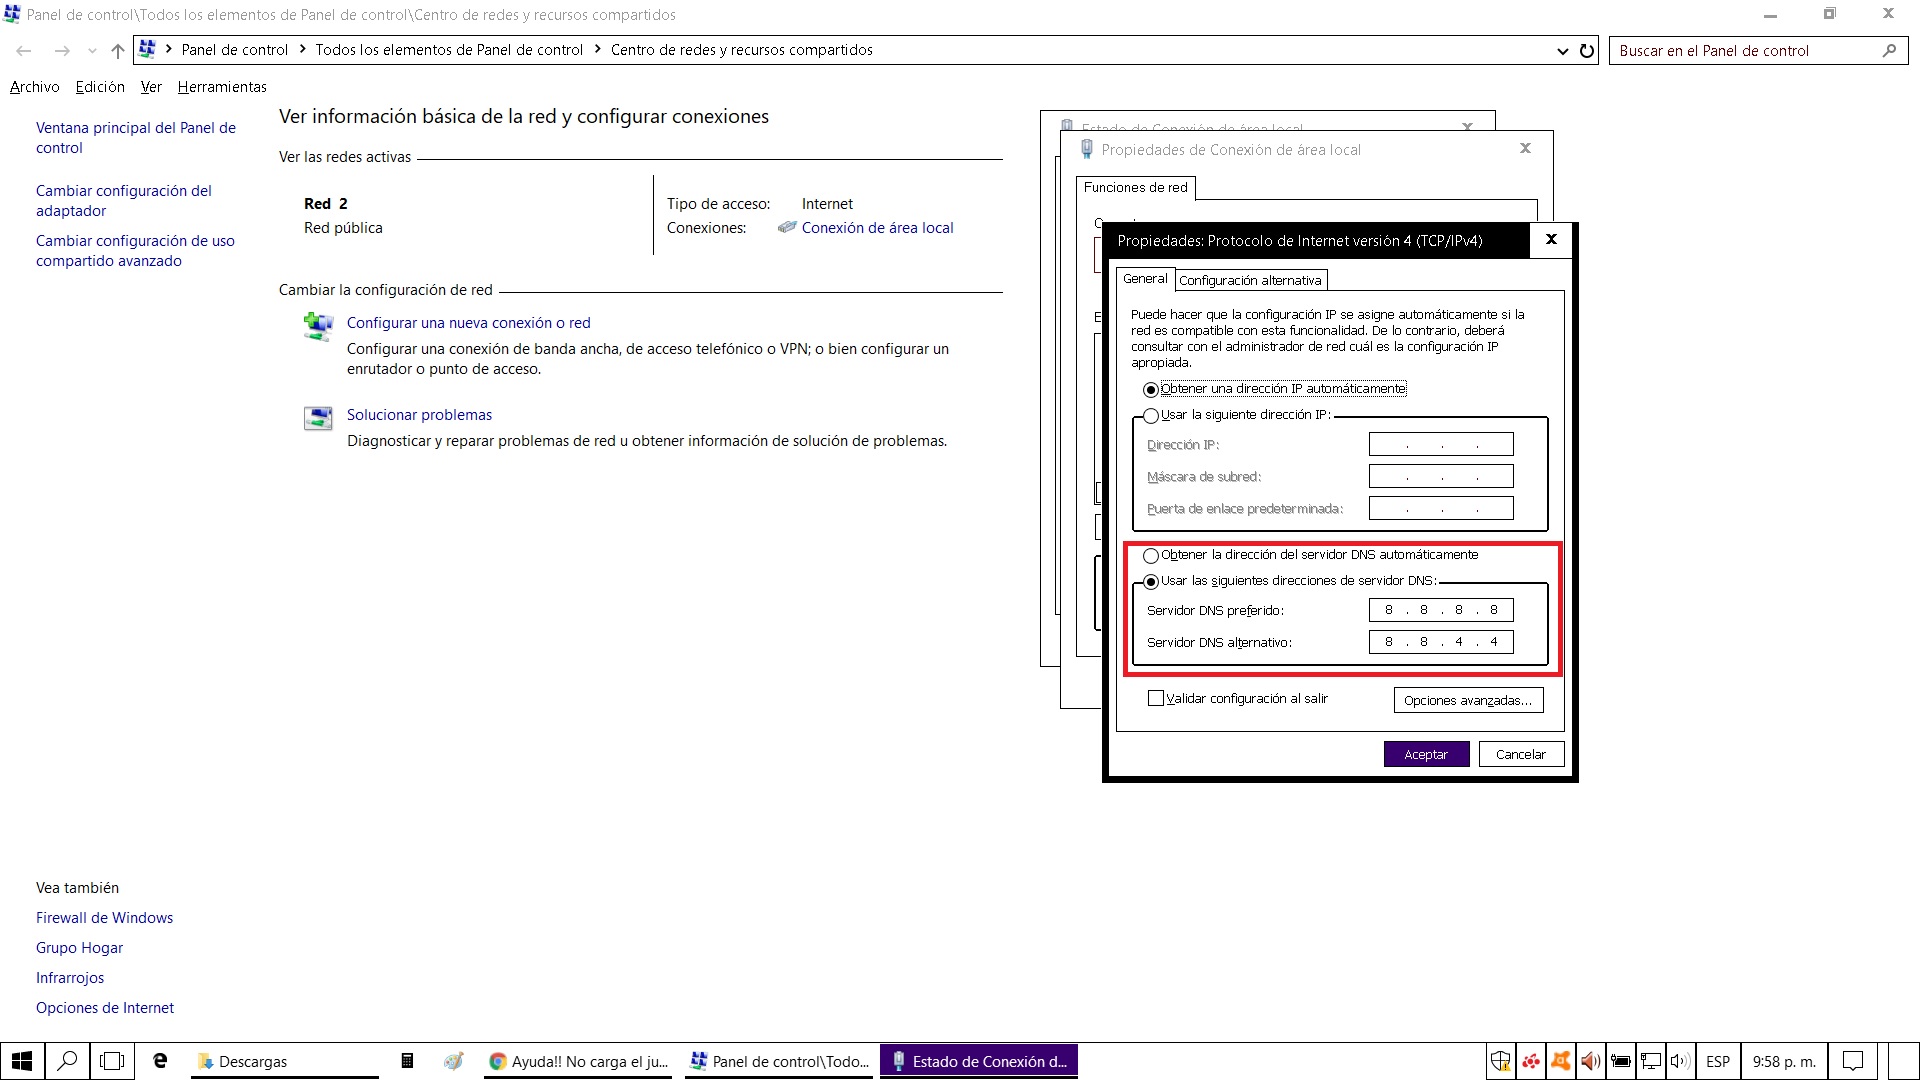
Task: Open Opciones de Internet link
Action: coord(105,1008)
